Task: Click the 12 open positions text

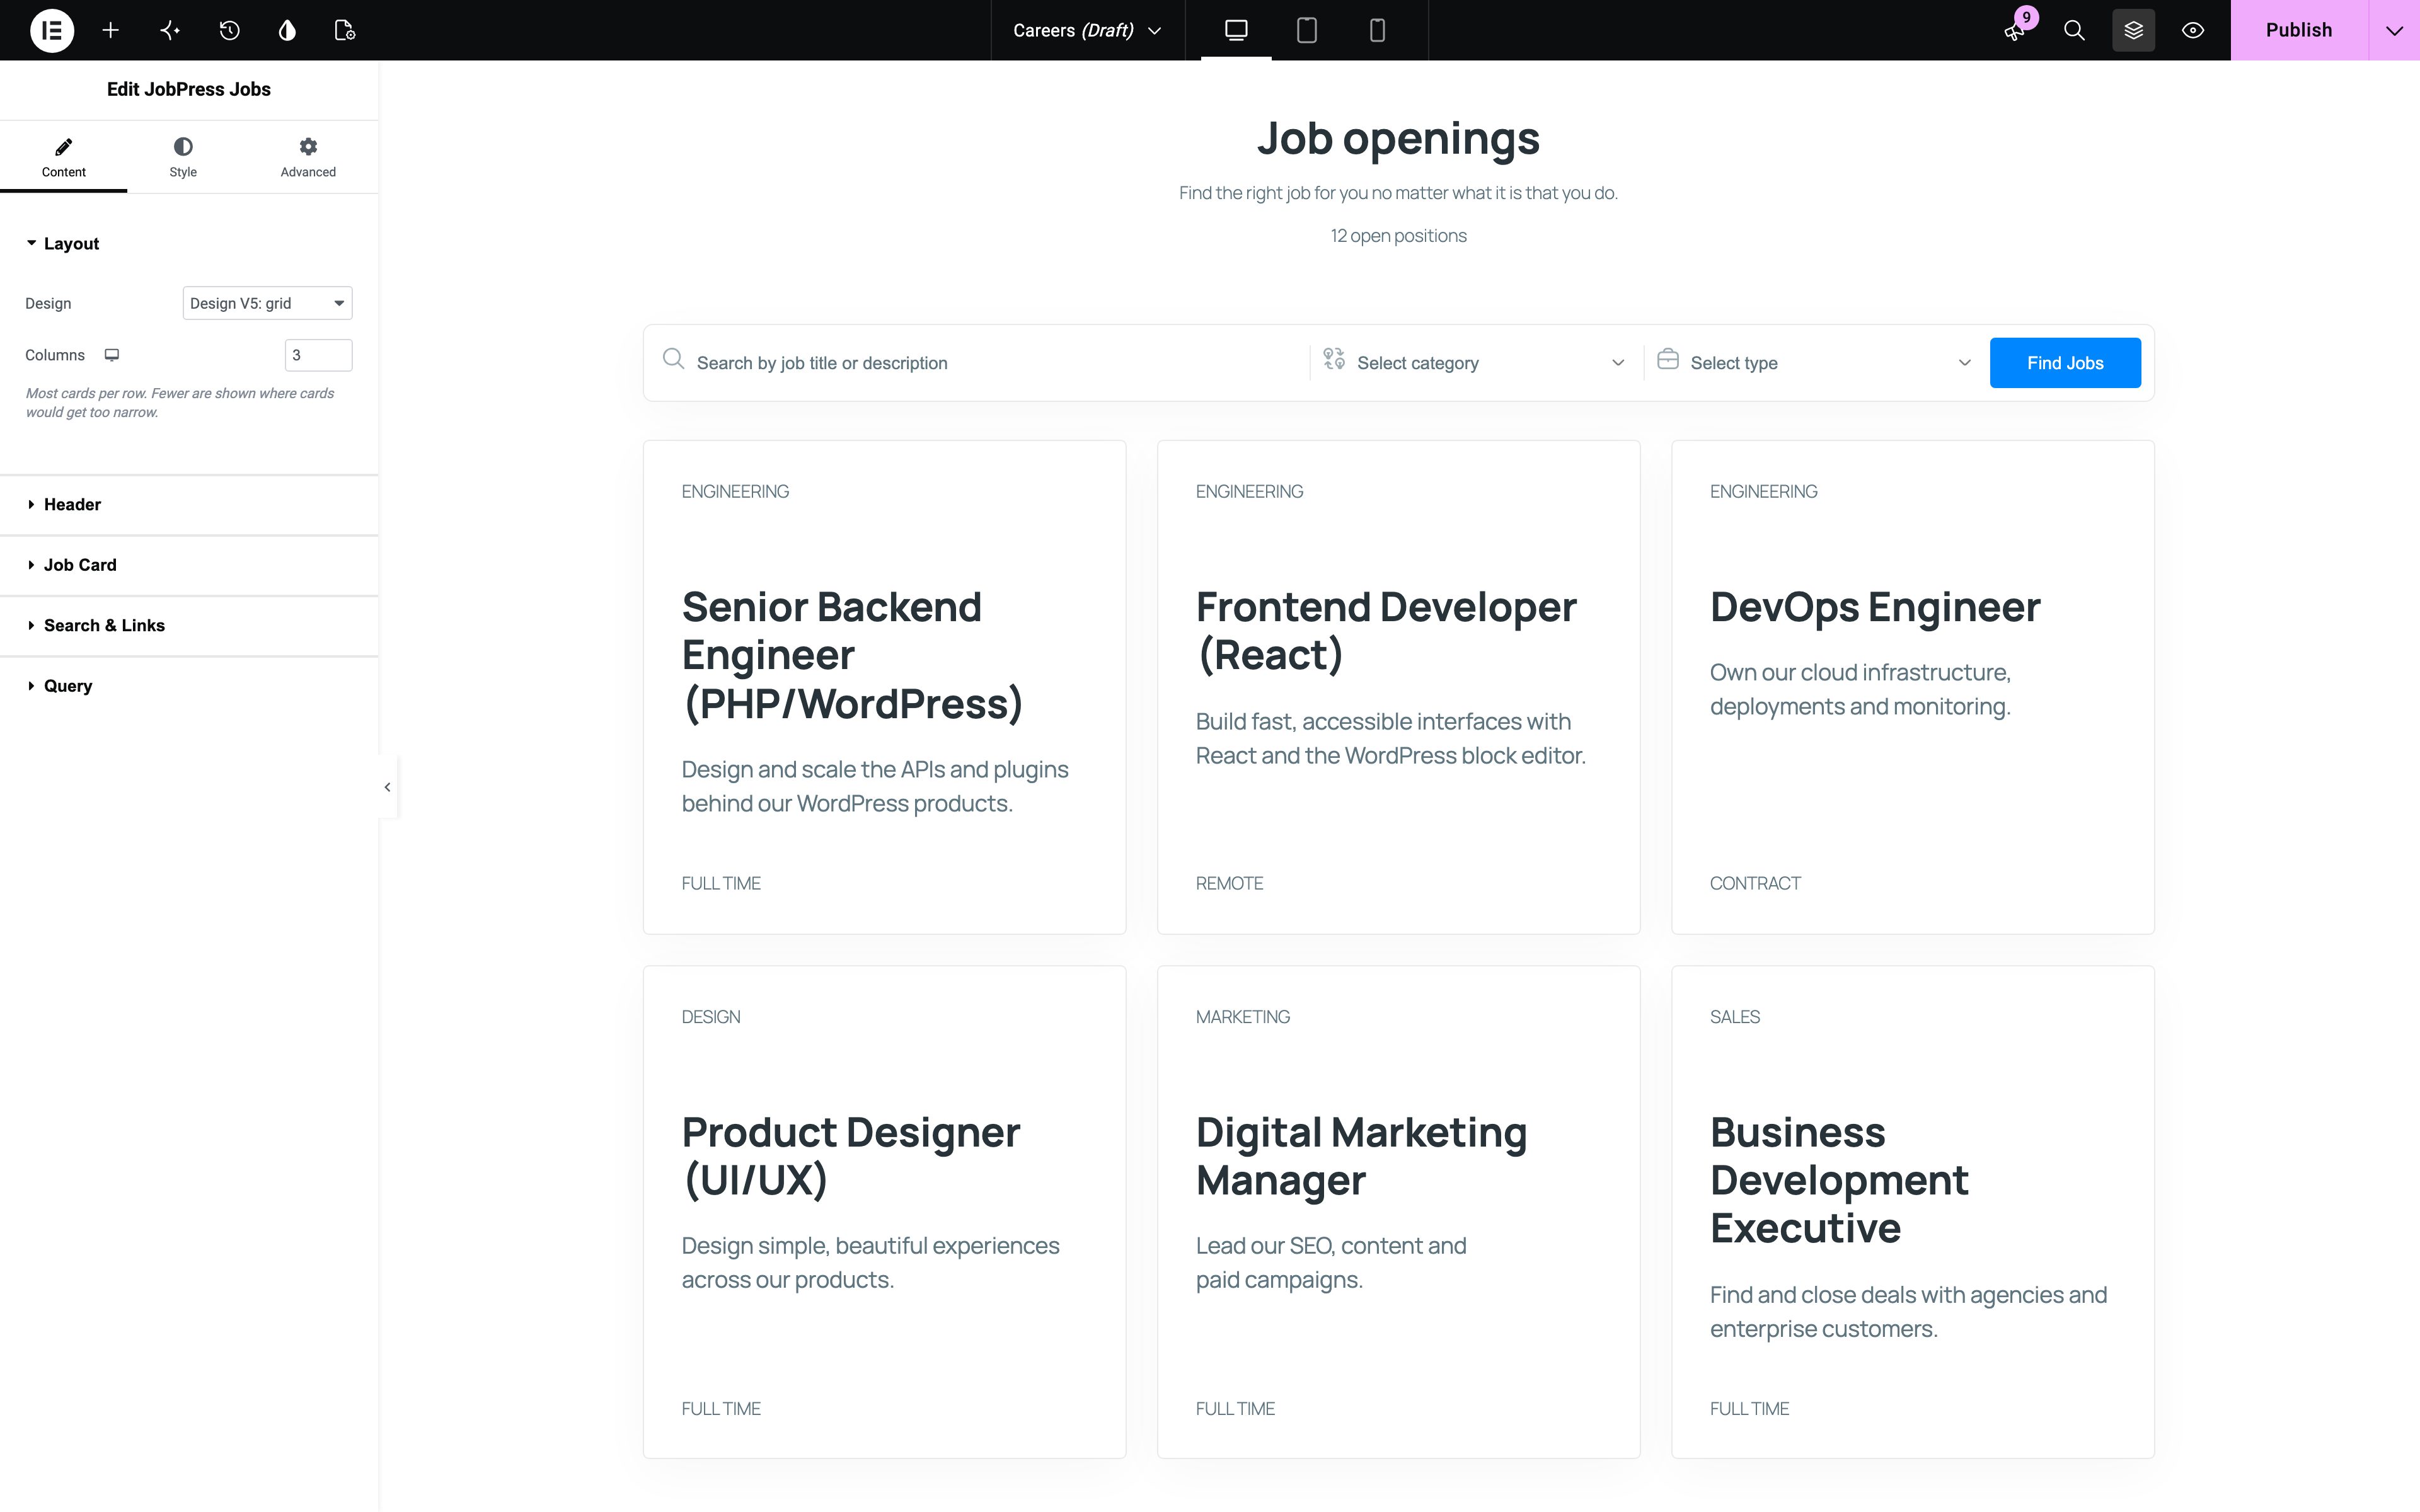Action: coord(1398,236)
